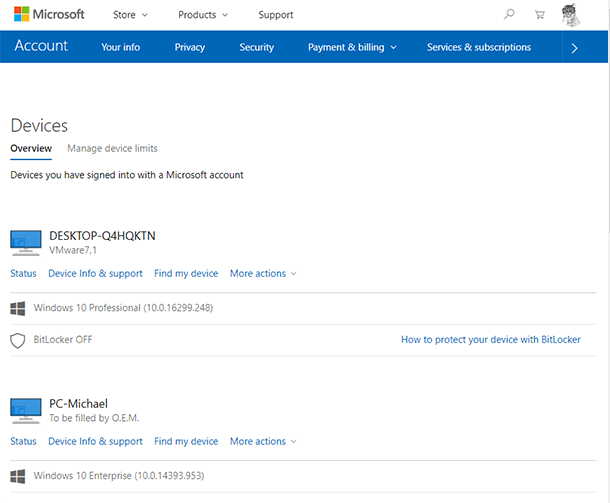Show more account navigation items arrow
This screenshot has height=503, width=610.
[x=574, y=48]
